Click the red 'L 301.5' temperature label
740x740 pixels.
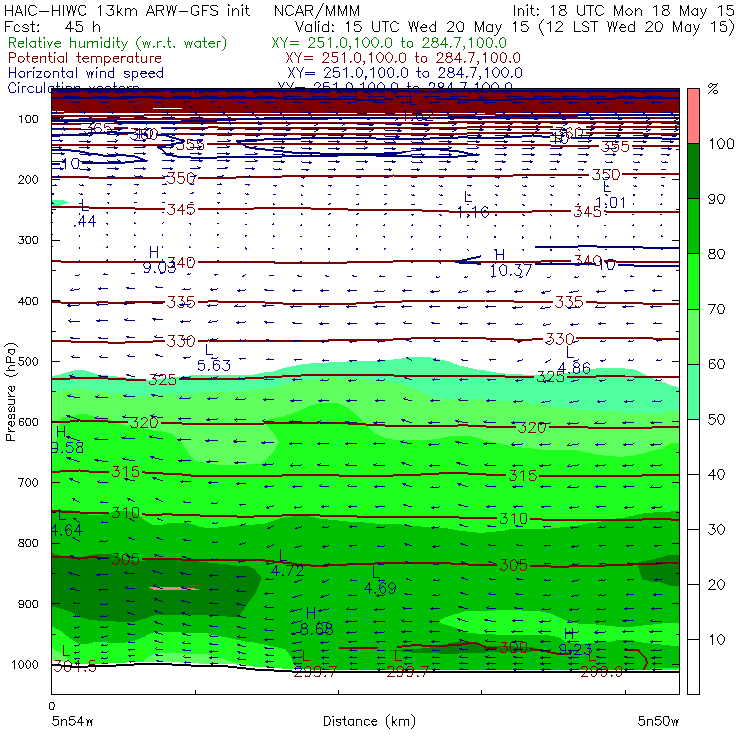[75, 659]
